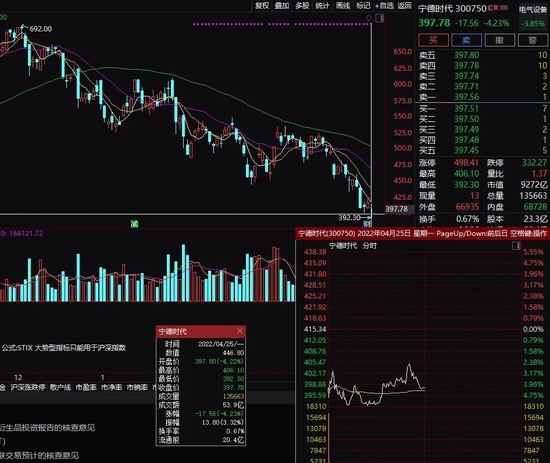550x463 pixels.
Task: Click the 时间 2022/04/25 row in the popup
Action: coord(201,344)
